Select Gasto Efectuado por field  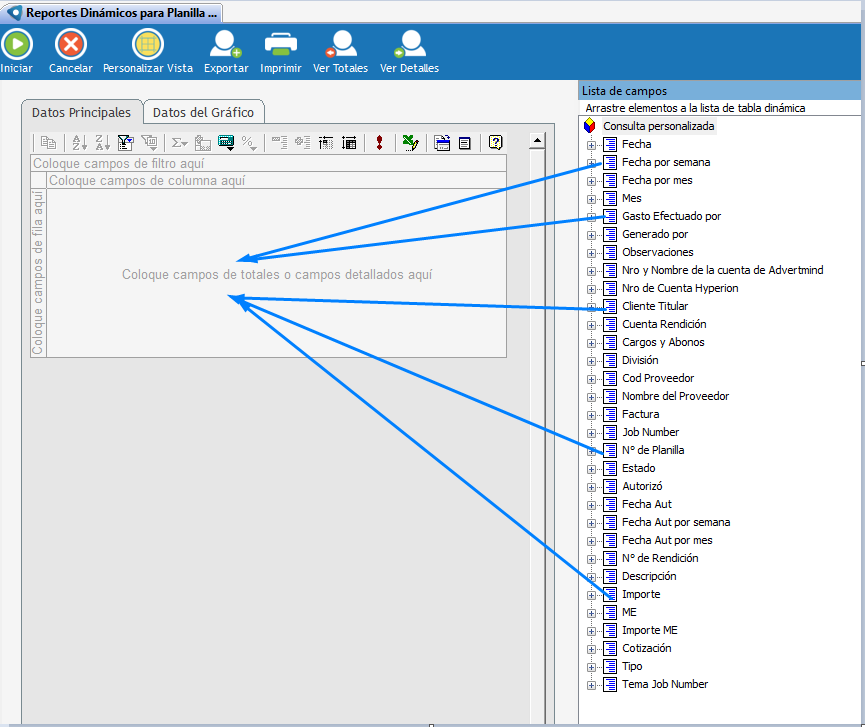670,216
